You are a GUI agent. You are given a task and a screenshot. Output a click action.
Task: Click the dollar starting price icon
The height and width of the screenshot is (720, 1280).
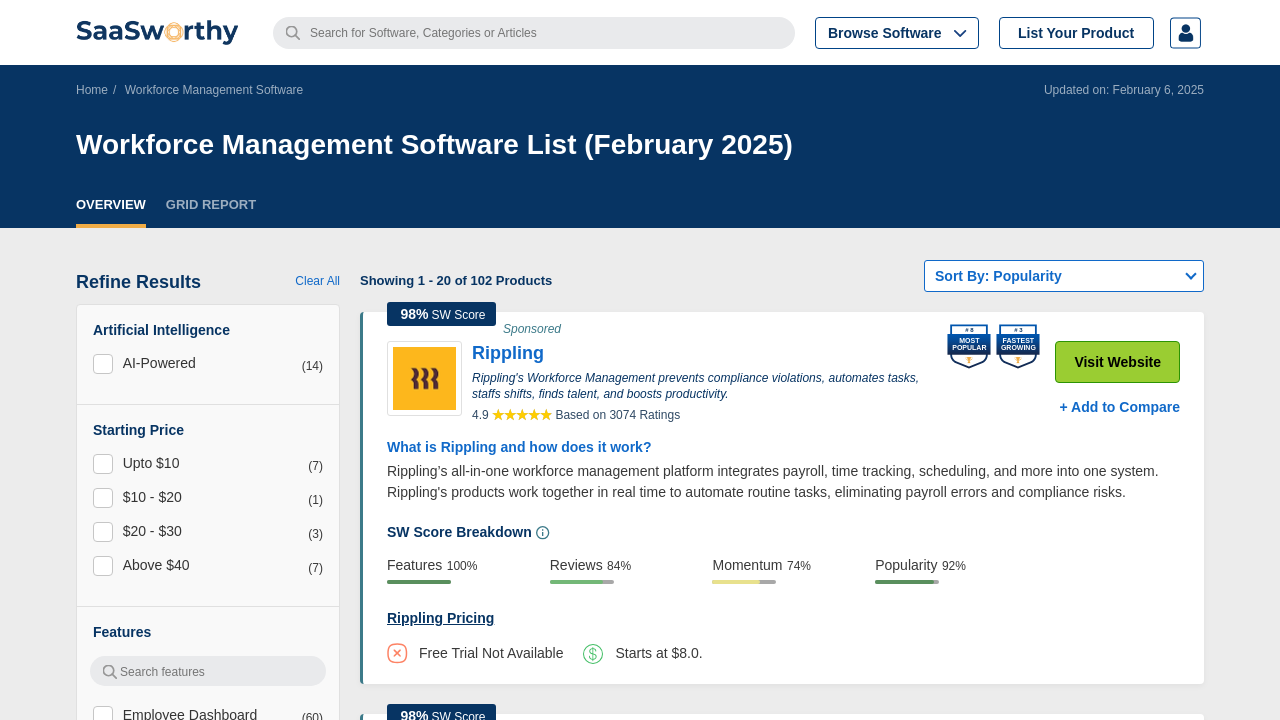(x=593, y=654)
